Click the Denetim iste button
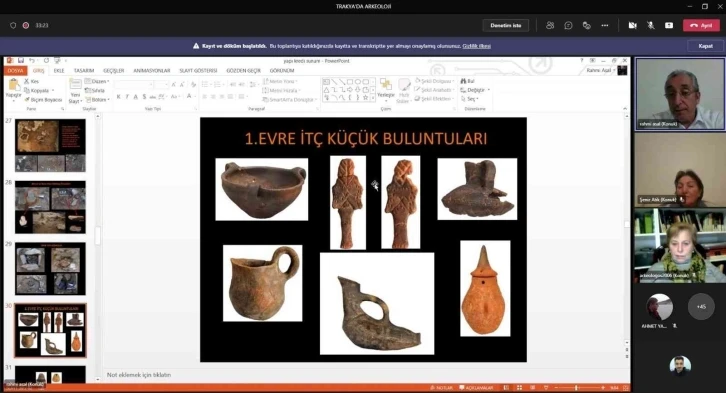Viewport: 726px width, 393px height. point(506,25)
